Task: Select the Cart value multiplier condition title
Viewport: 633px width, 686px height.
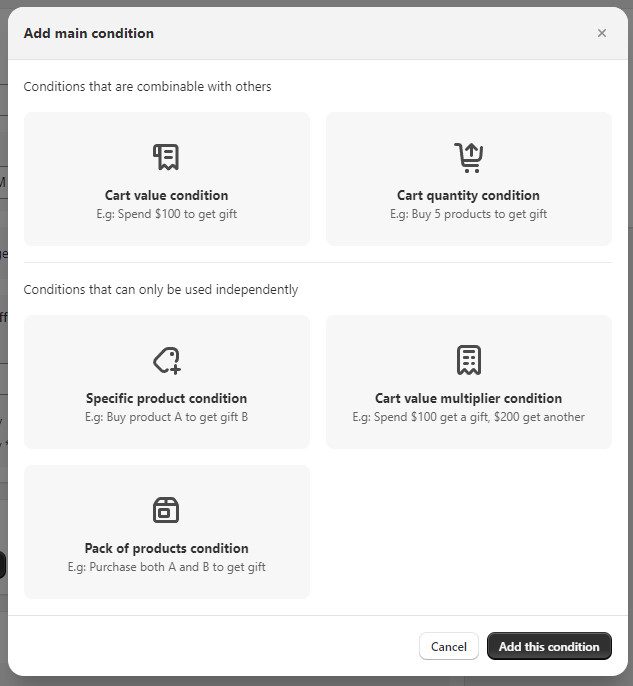Action: [x=468, y=398]
